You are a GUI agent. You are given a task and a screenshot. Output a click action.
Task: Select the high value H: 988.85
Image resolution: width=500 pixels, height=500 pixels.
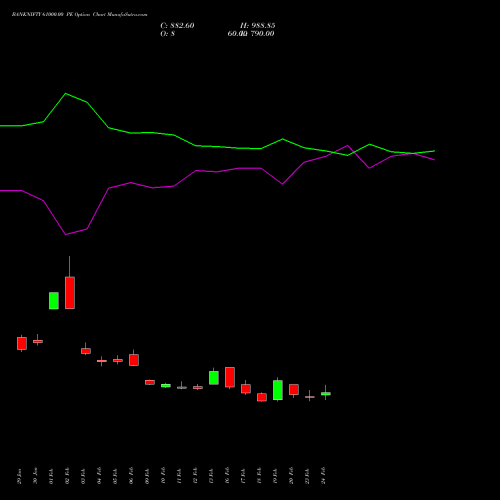pos(258,26)
